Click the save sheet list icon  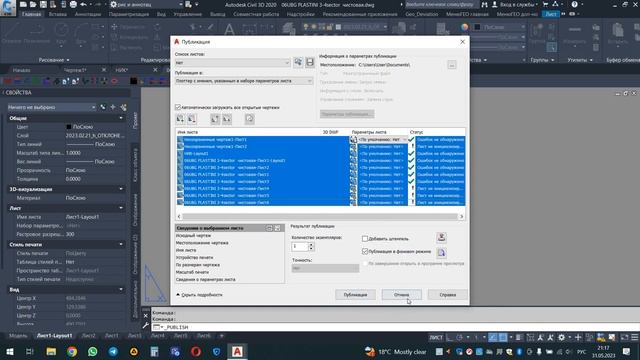click(x=310, y=62)
